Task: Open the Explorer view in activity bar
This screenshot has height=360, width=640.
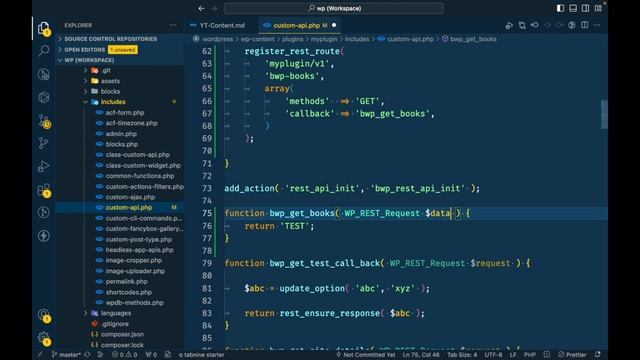Action: [x=44, y=28]
